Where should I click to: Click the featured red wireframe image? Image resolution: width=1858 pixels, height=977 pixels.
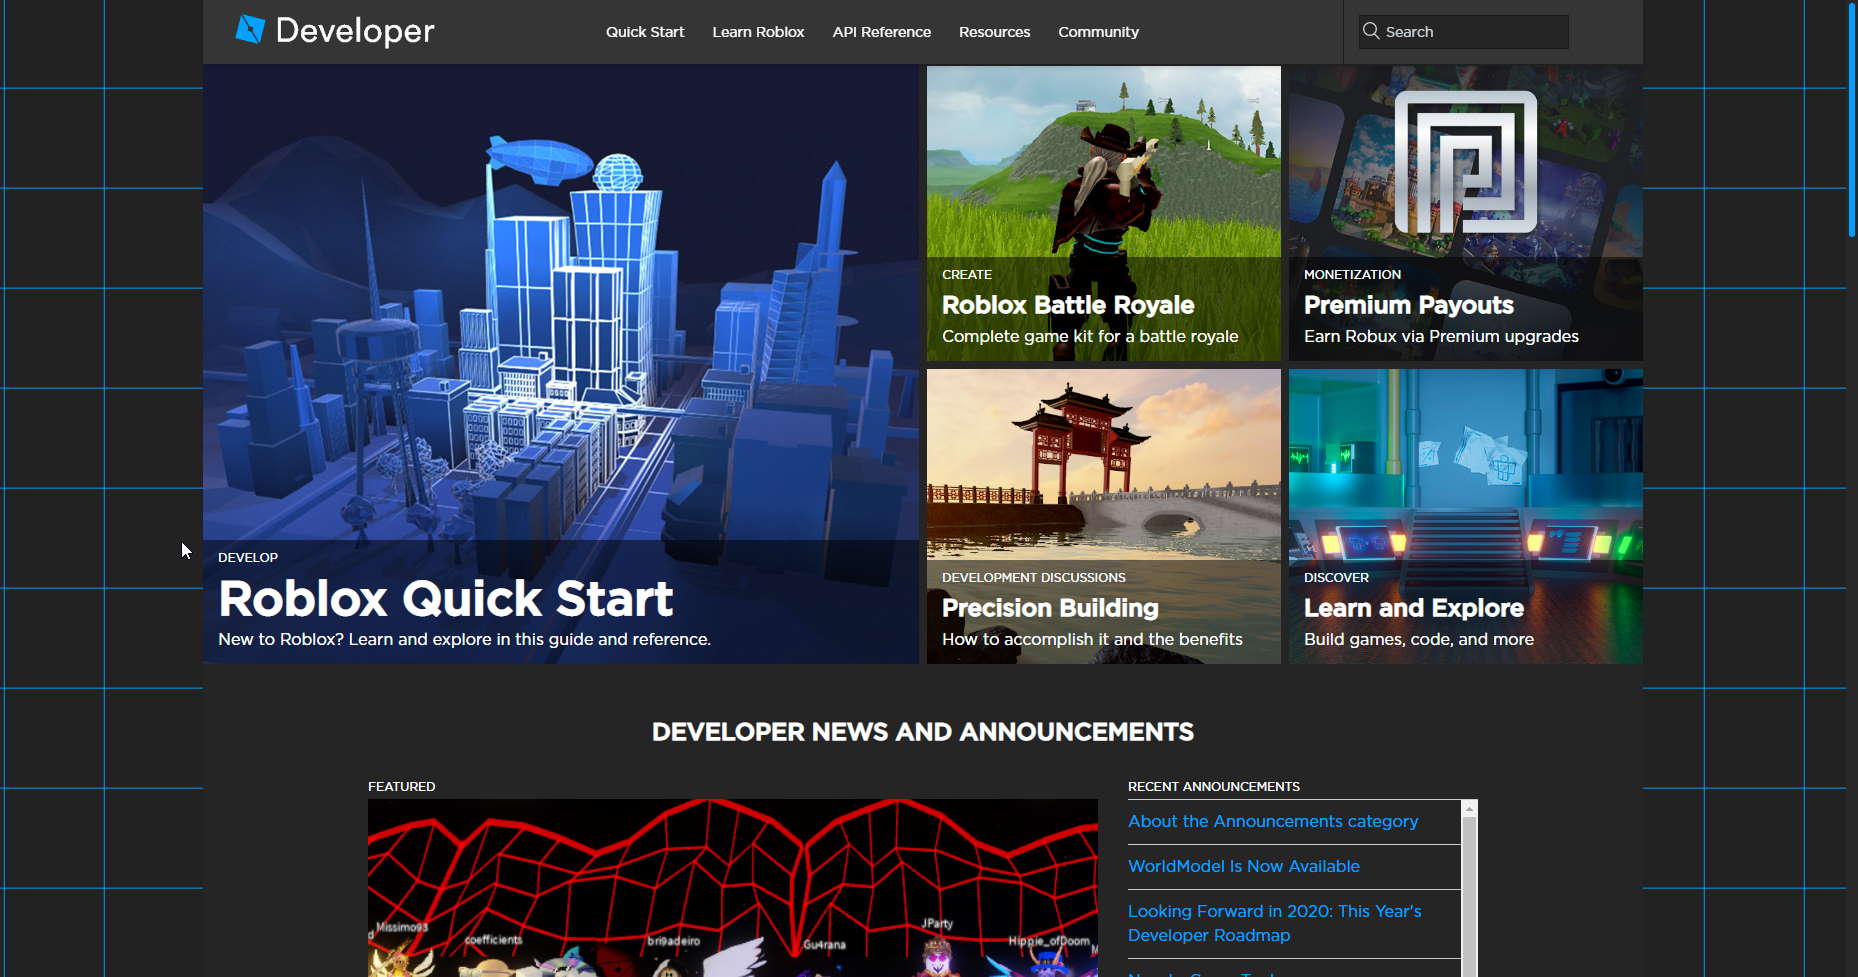[x=733, y=888]
